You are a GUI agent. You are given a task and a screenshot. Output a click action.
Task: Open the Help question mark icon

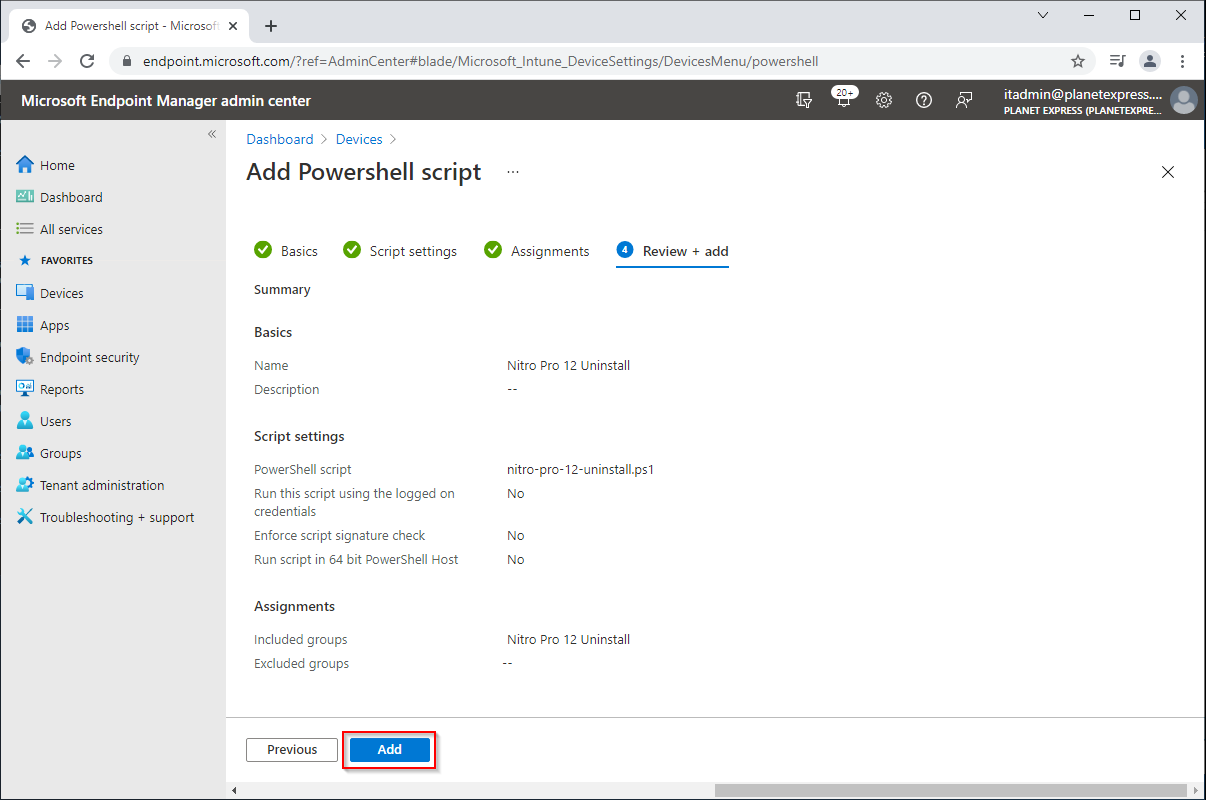[x=924, y=100]
